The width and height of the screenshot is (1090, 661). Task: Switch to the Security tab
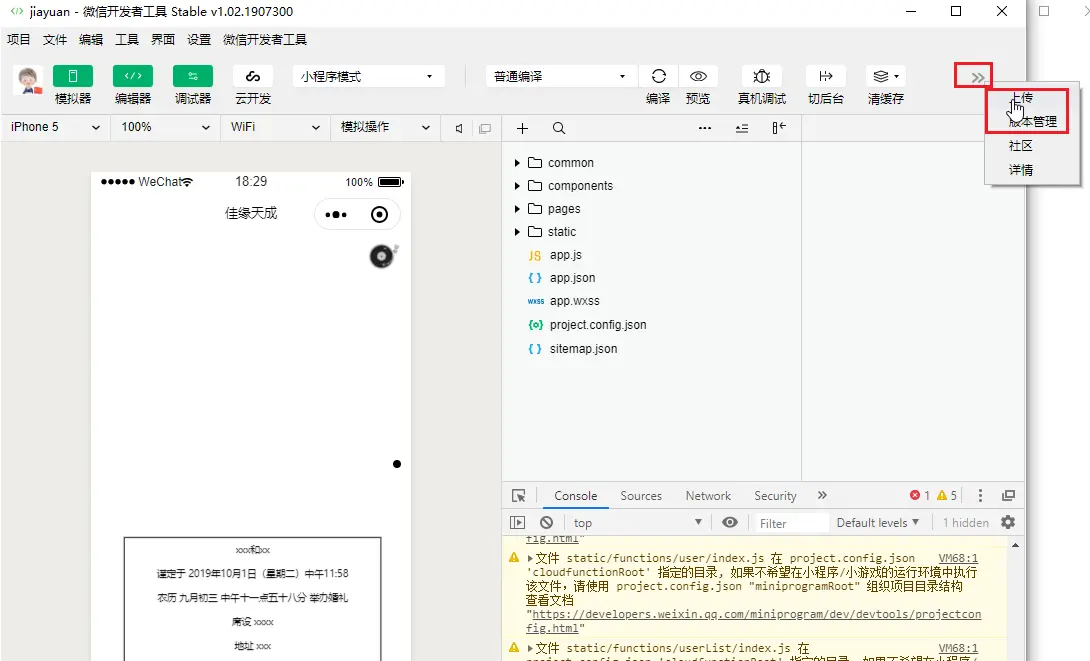(x=775, y=496)
